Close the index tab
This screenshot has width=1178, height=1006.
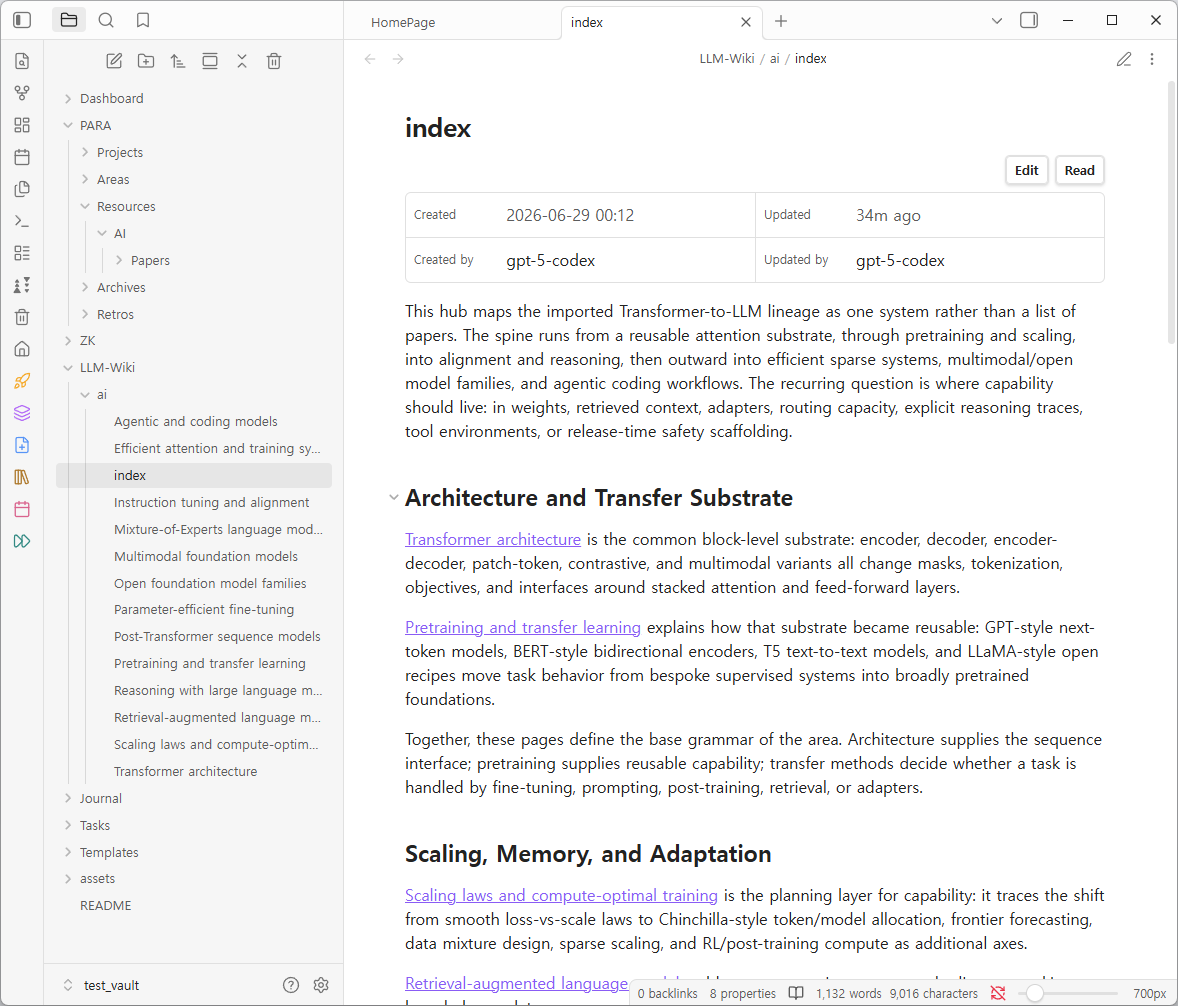click(x=745, y=23)
